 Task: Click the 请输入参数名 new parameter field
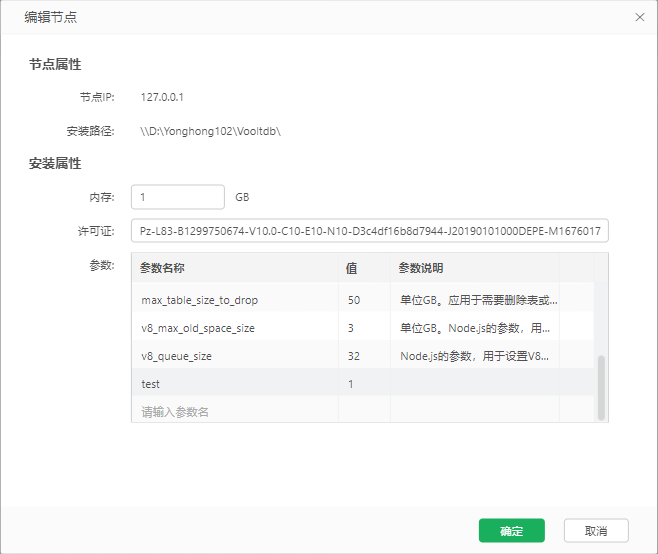coord(234,411)
